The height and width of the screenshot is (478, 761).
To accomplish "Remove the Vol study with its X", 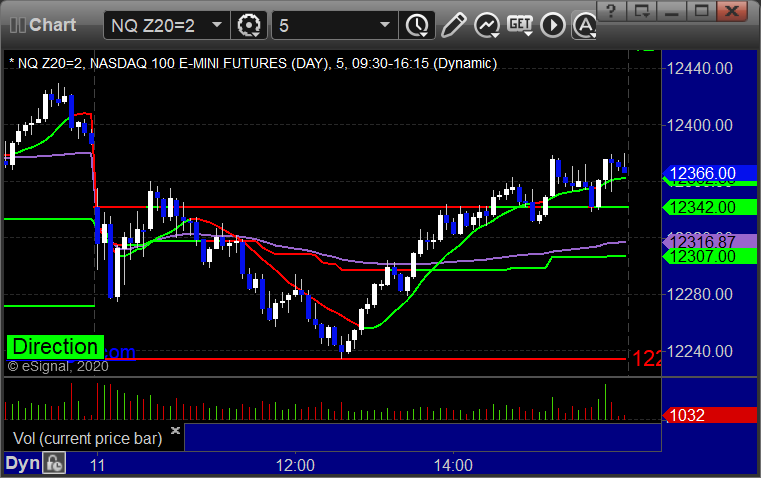I will (x=176, y=430).
